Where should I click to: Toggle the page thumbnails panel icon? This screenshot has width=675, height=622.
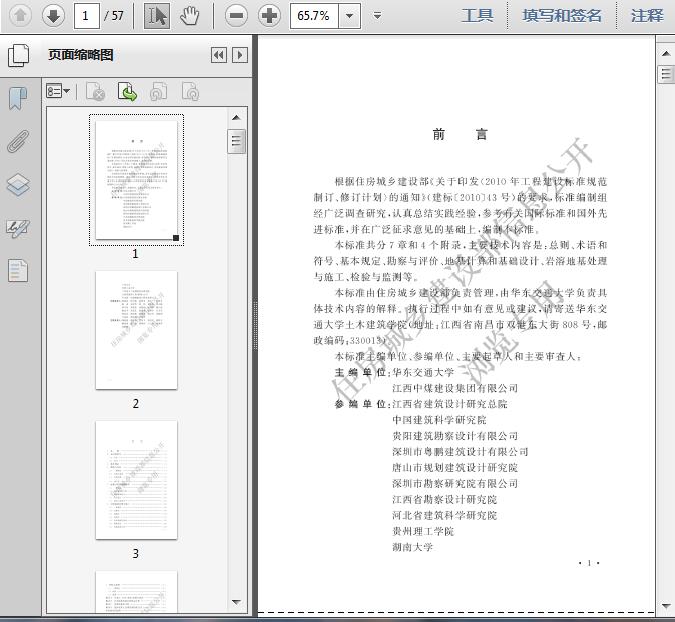tap(18, 55)
